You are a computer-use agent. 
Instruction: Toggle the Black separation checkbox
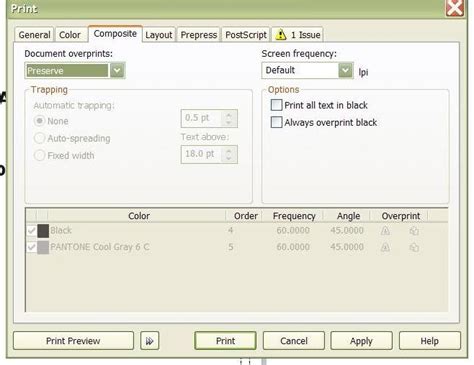tap(32, 230)
